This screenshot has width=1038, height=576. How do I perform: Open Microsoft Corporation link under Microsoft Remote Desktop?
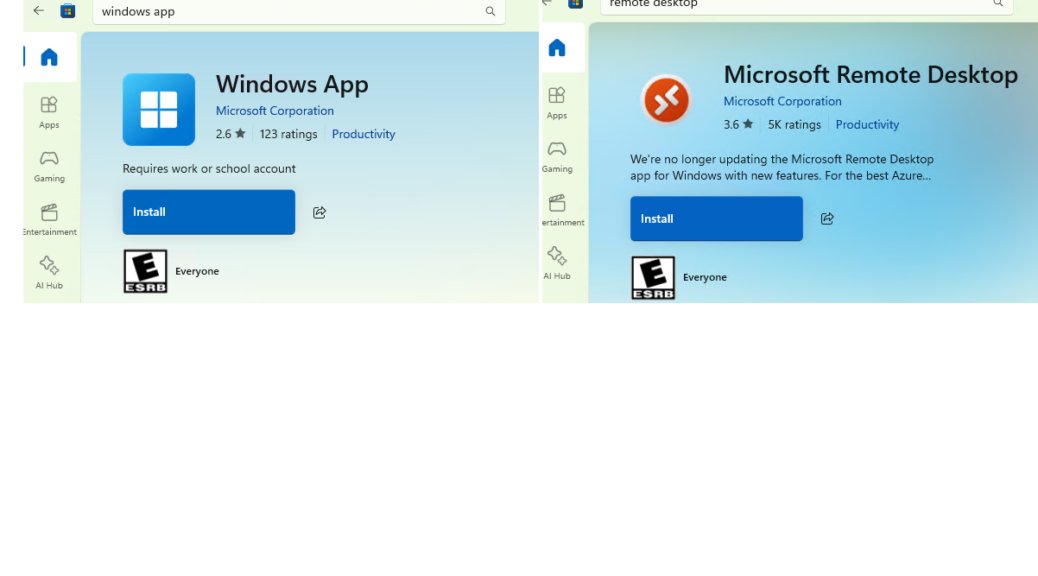(x=782, y=101)
